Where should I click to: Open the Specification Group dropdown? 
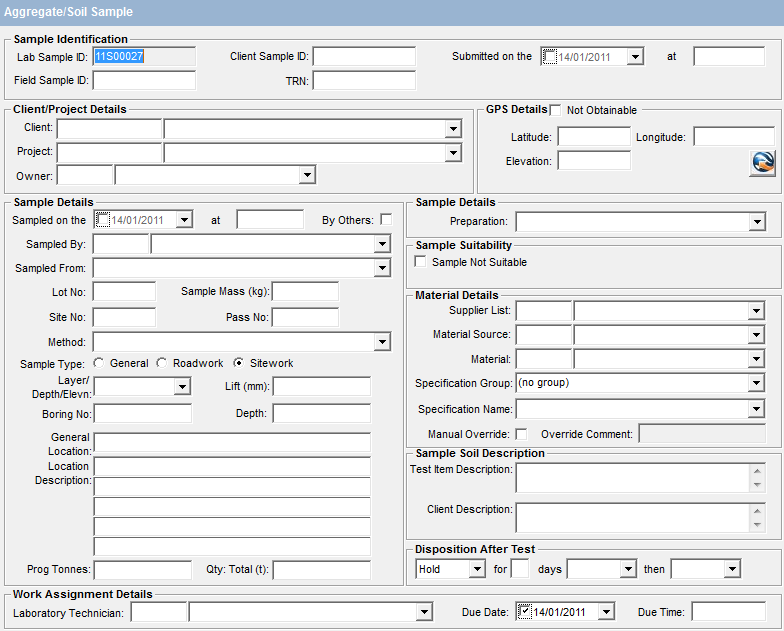(x=756, y=383)
